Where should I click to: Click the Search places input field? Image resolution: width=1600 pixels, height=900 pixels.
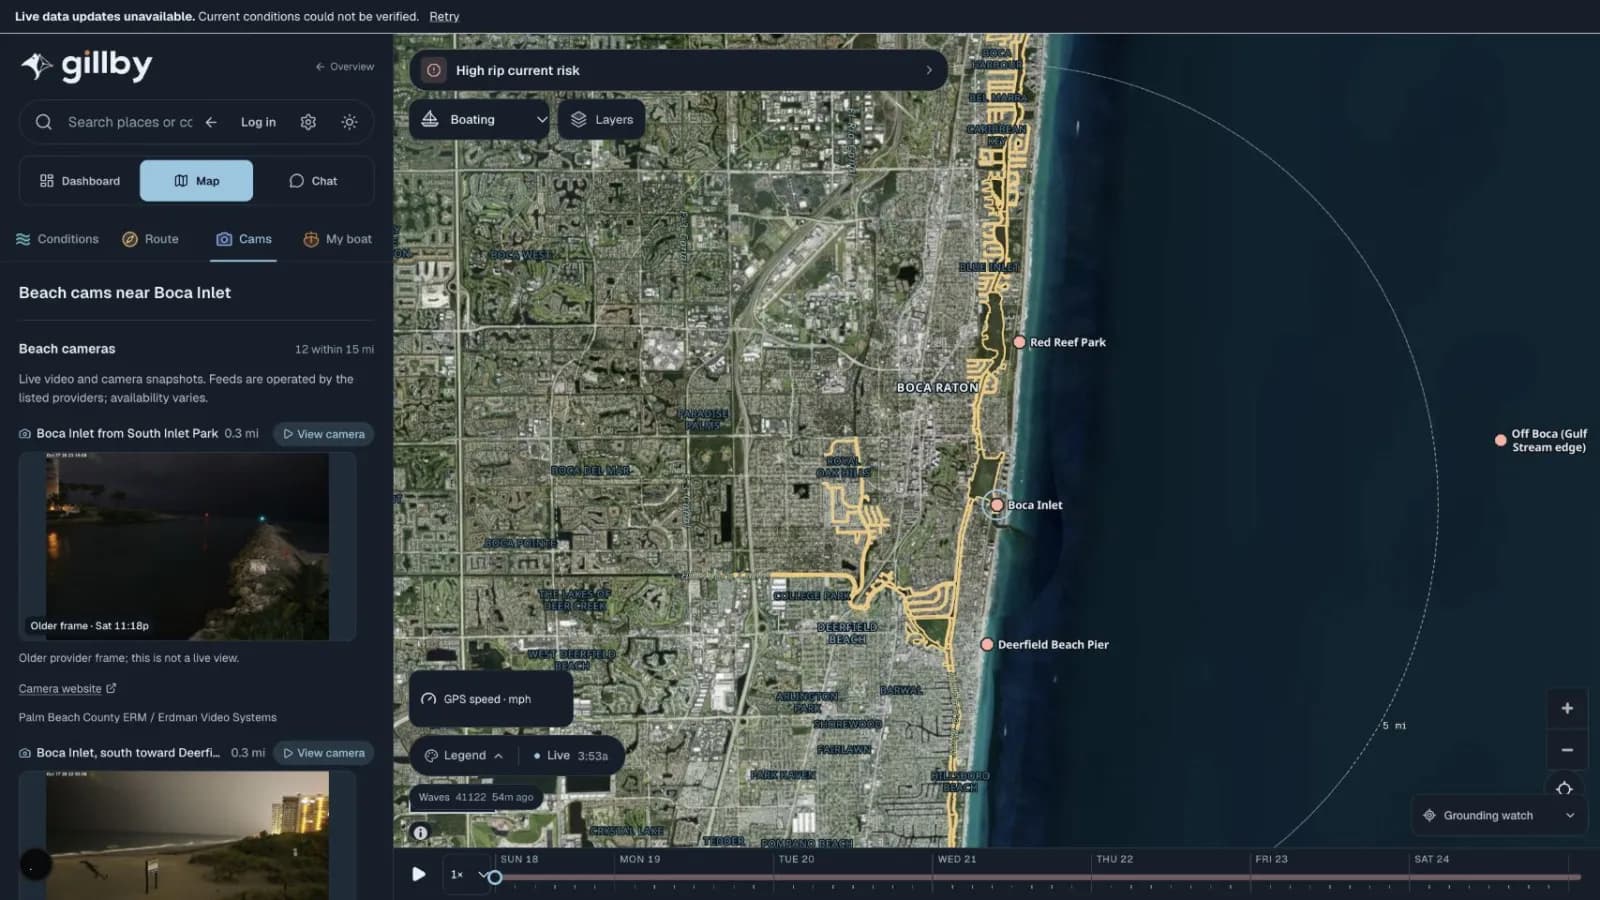click(130, 122)
